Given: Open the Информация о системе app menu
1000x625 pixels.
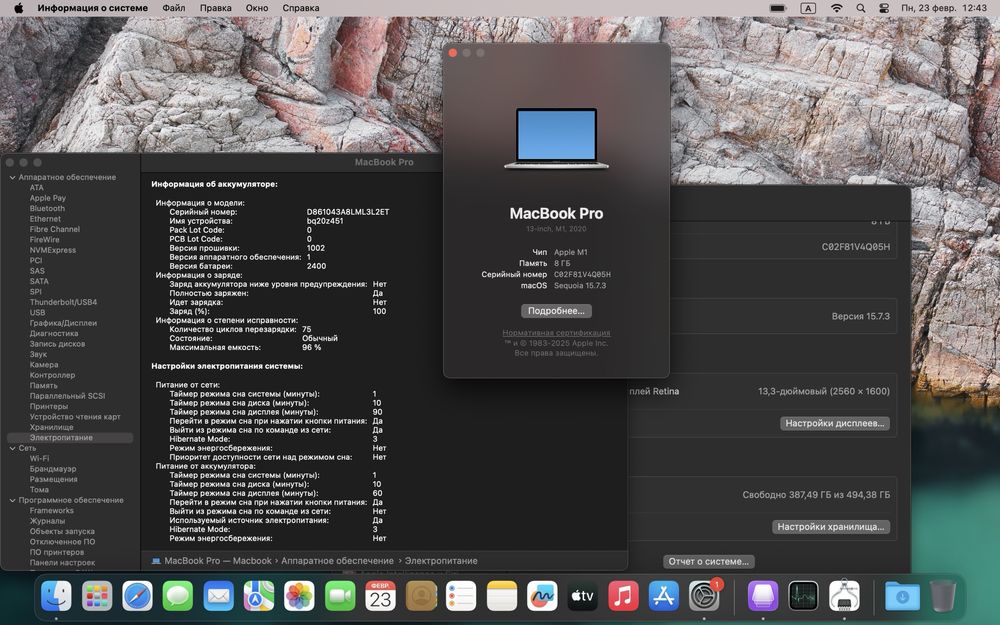Looking at the screenshot, I should point(92,8).
